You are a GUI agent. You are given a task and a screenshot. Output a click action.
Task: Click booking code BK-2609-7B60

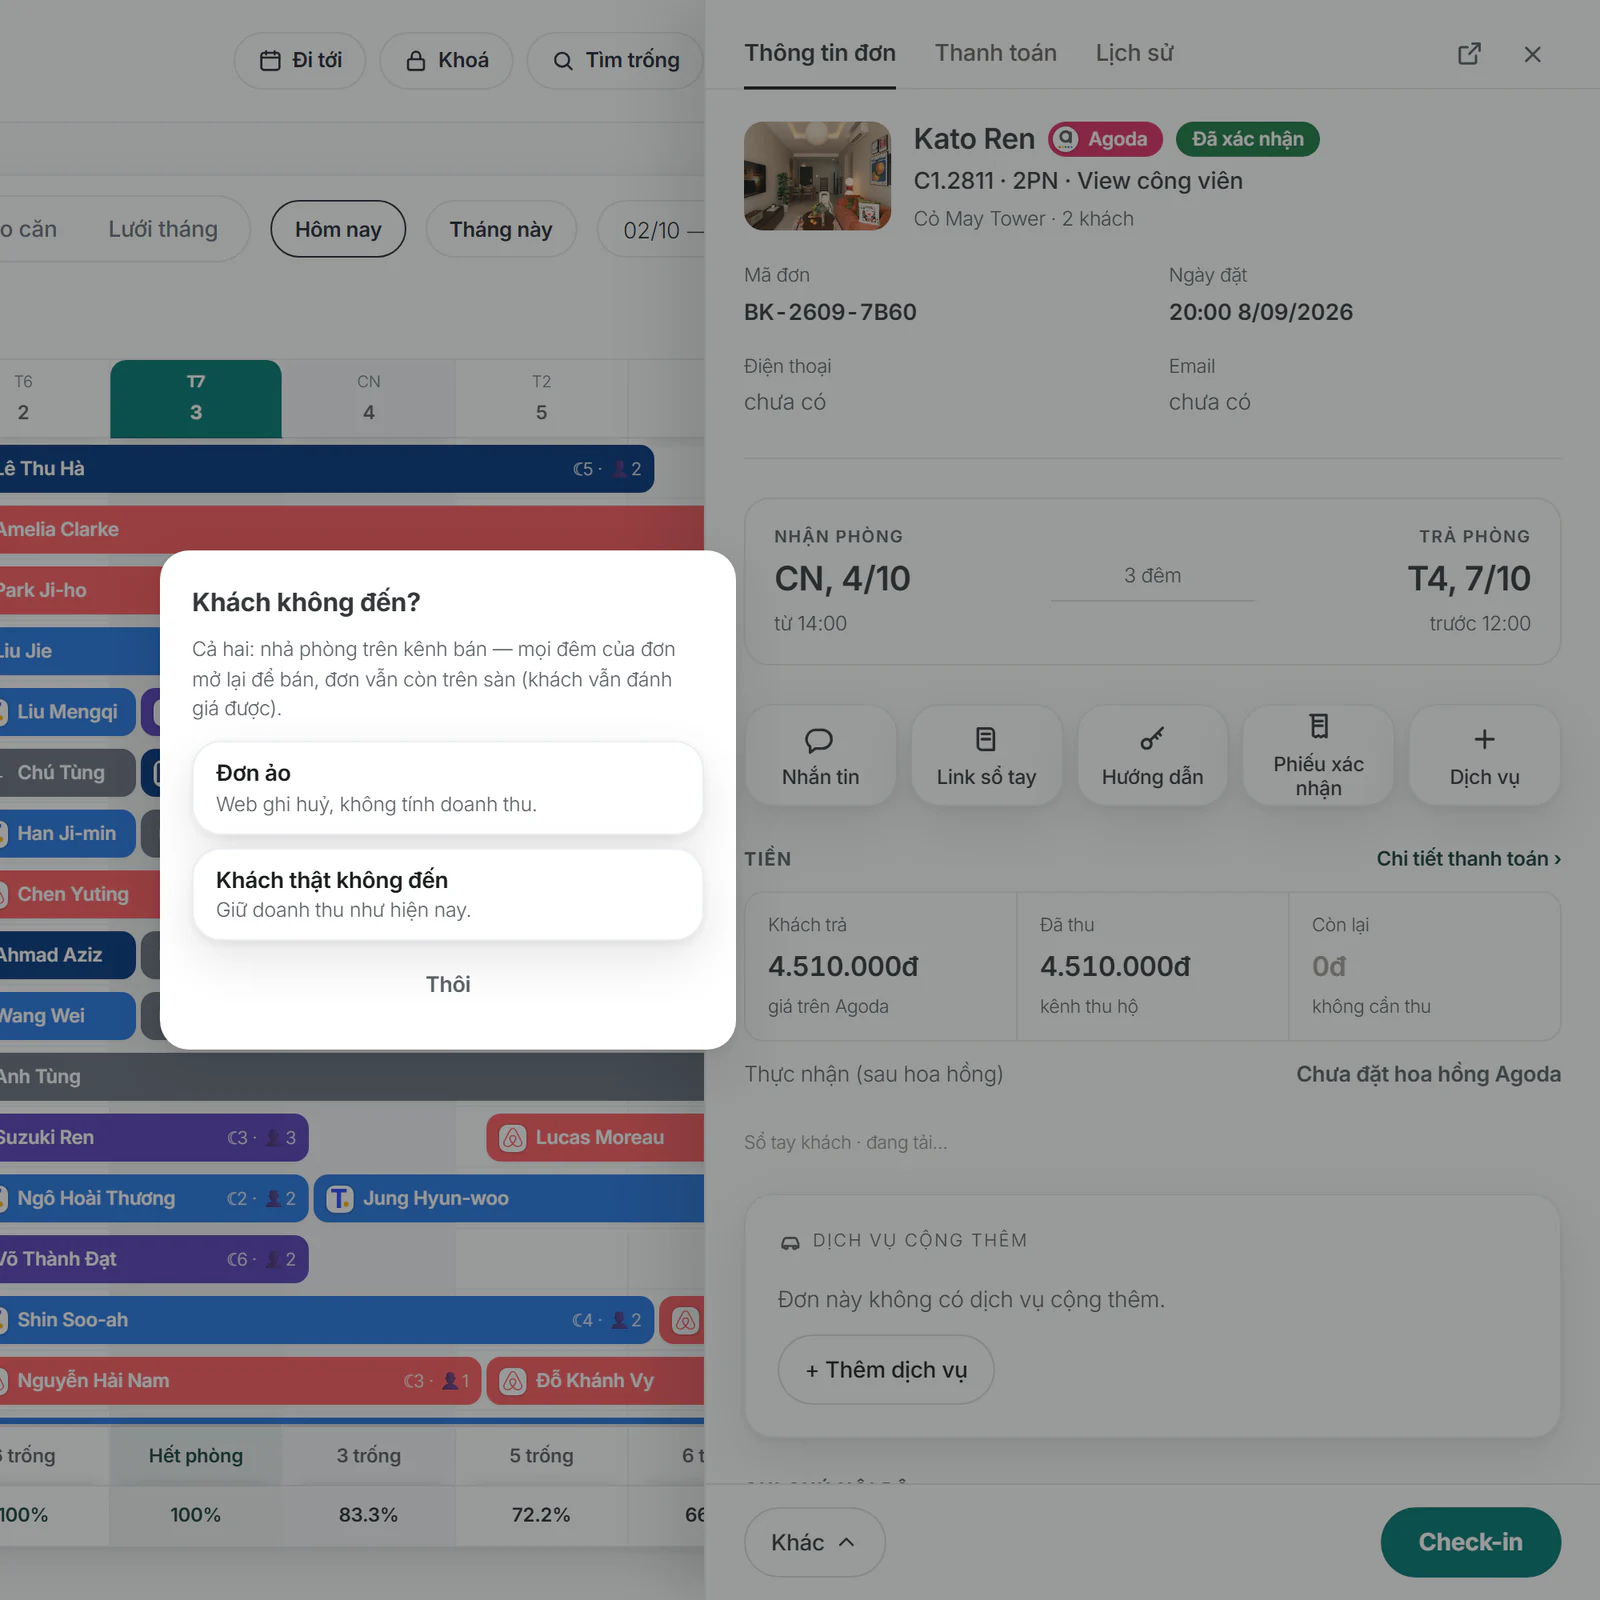830,312
